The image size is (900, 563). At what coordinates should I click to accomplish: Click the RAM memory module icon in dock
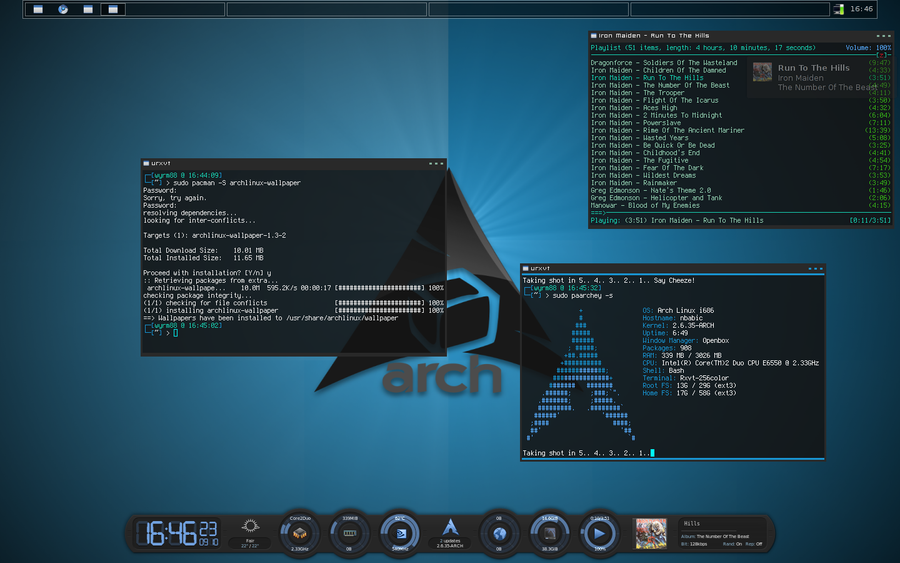click(x=350, y=534)
